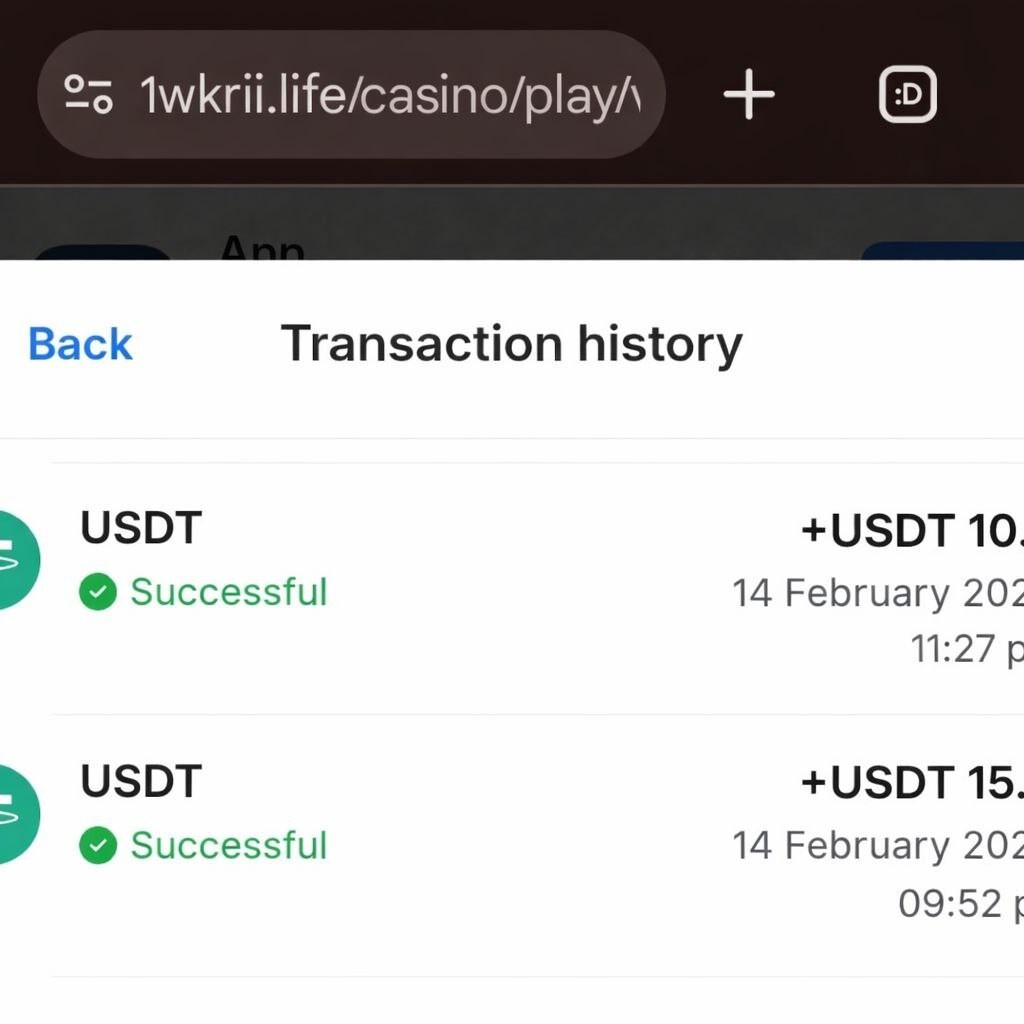Click the Transaction history title
This screenshot has height=1024, width=1024.
(x=511, y=345)
